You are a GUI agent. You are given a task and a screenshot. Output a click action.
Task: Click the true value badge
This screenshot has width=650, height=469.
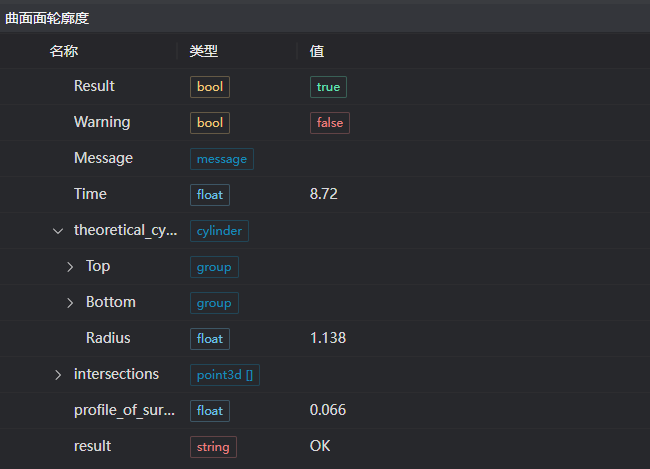tap(328, 87)
